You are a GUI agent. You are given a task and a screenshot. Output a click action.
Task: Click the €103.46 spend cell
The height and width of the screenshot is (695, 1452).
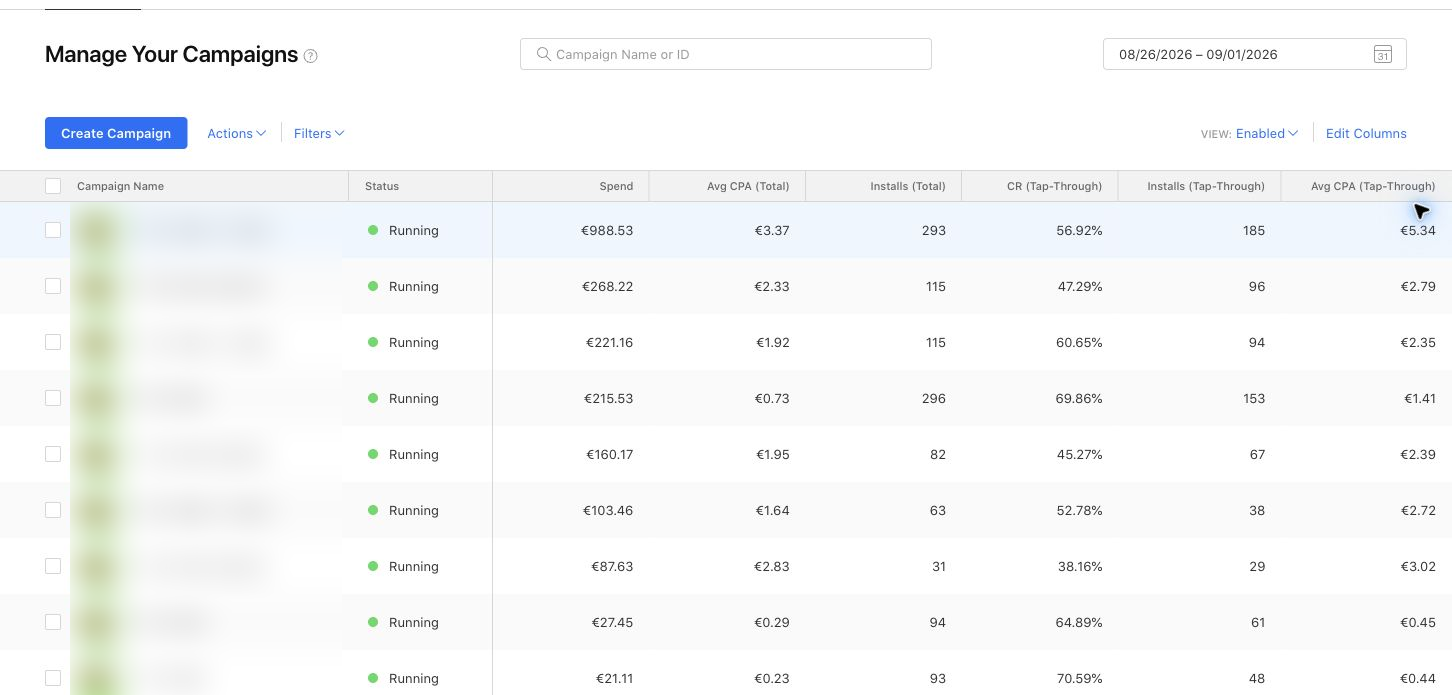pyautogui.click(x=608, y=510)
